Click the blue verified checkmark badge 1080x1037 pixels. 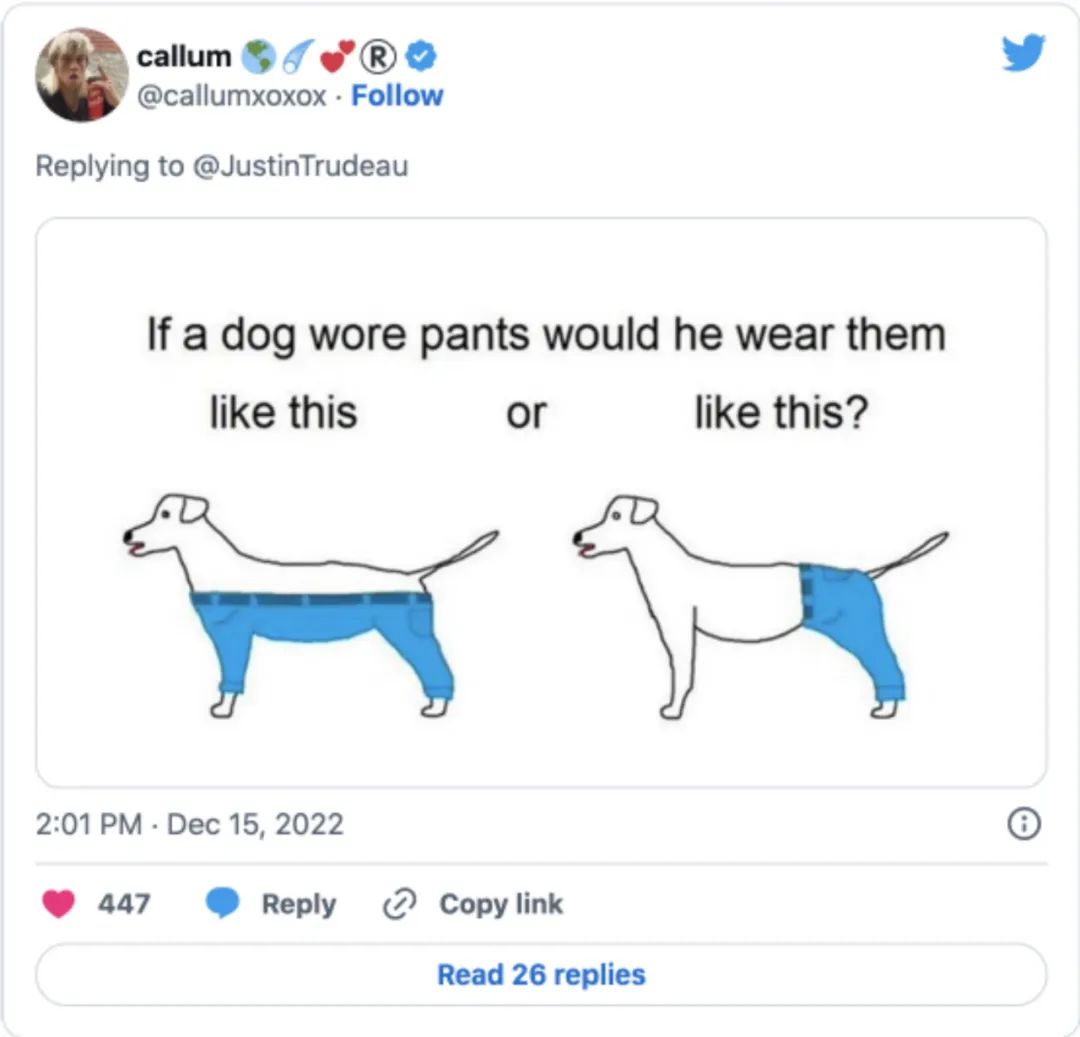(420, 56)
